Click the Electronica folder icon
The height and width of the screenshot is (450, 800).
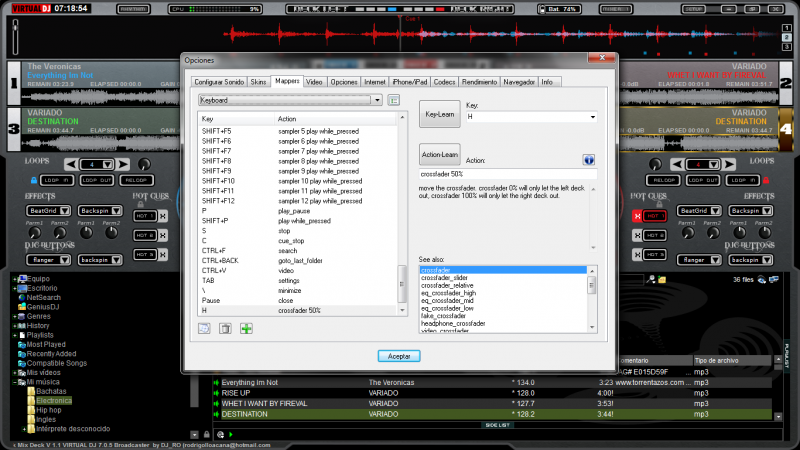(x=30, y=400)
